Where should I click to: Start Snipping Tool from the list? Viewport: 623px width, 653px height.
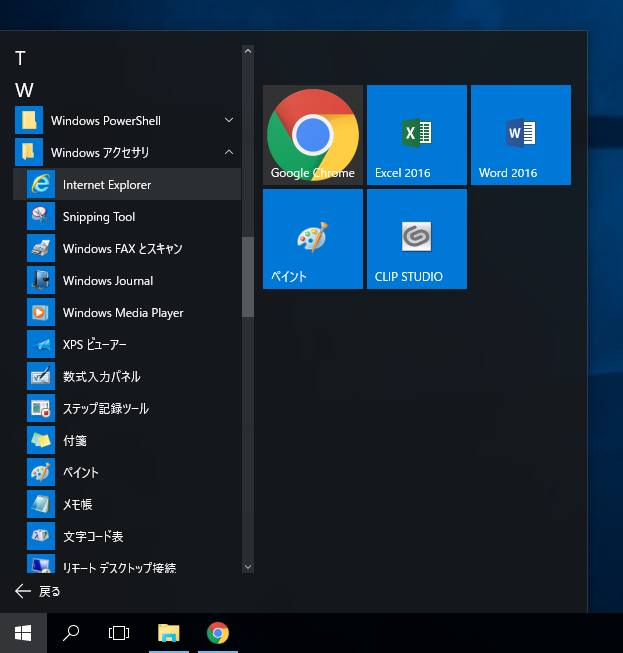pyautogui.click(x=99, y=217)
